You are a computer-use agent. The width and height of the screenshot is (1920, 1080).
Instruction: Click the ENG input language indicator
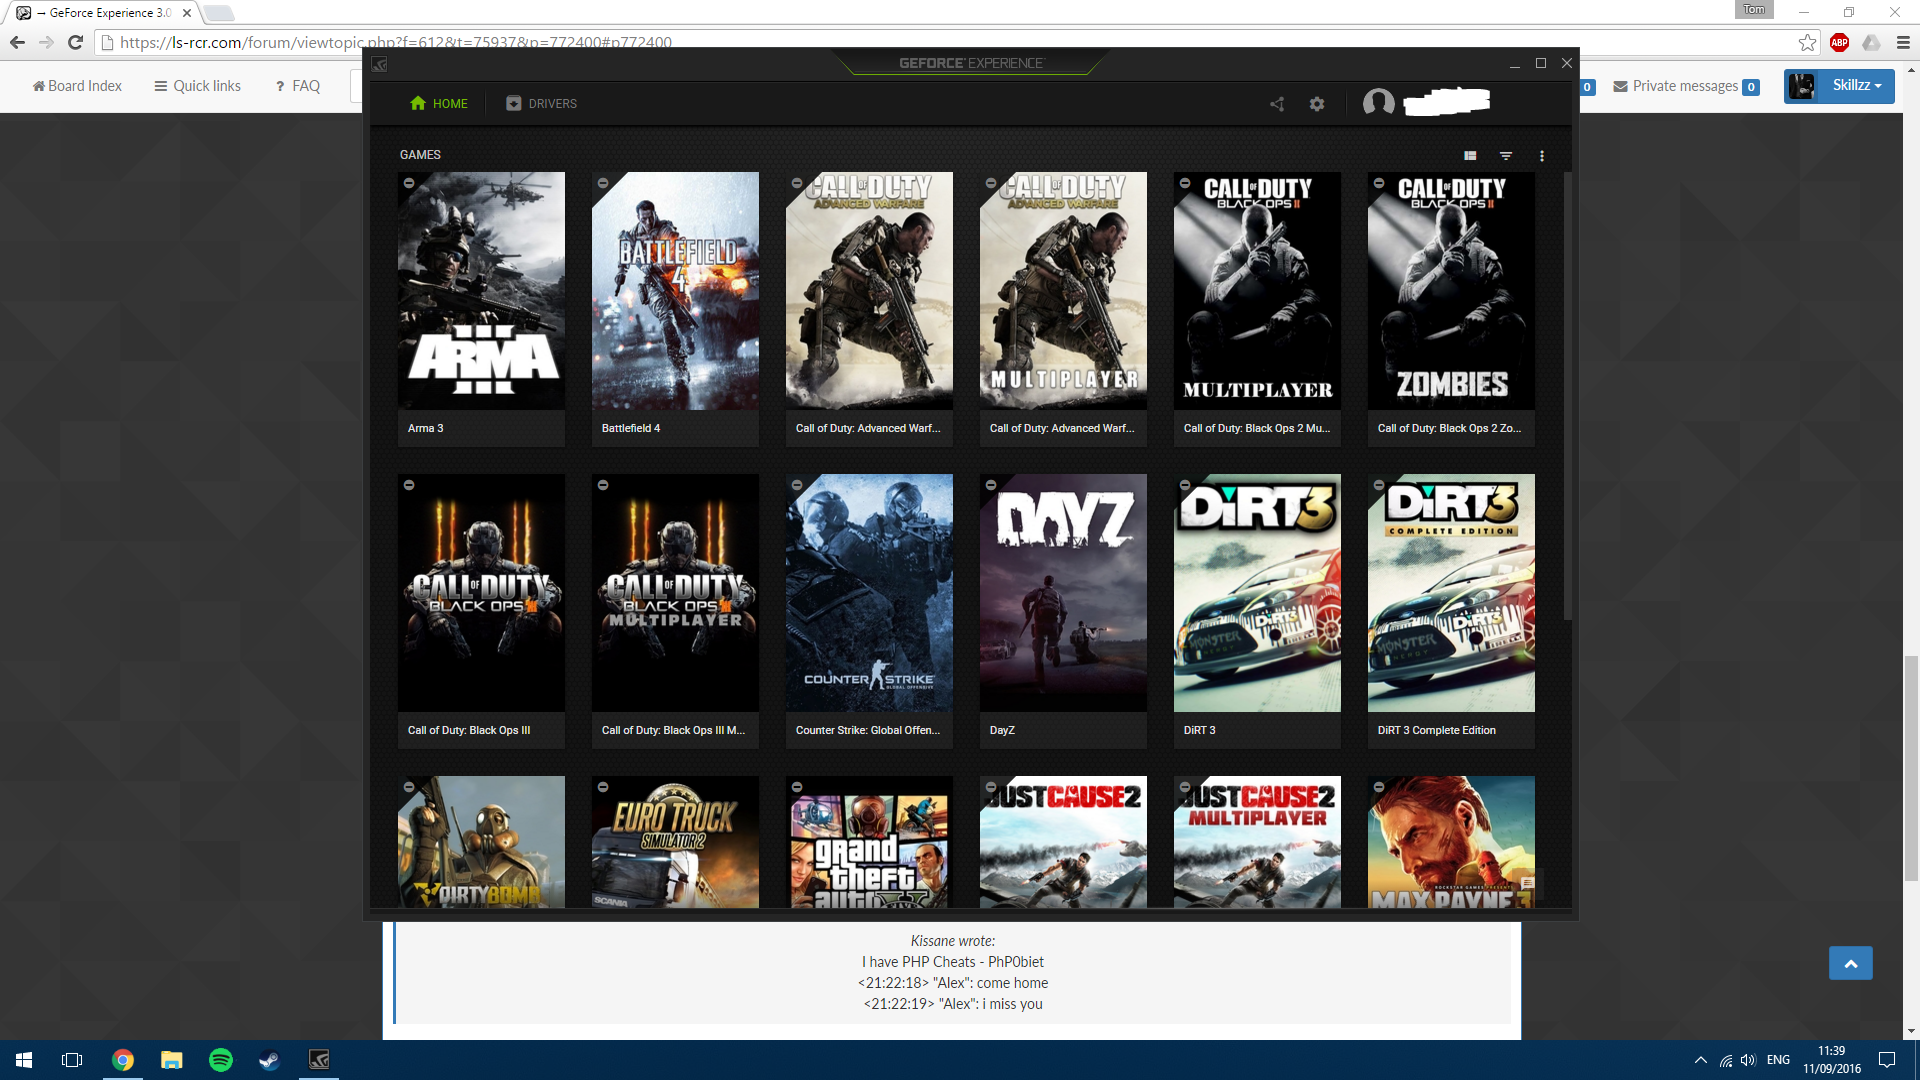point(1778,1060)
